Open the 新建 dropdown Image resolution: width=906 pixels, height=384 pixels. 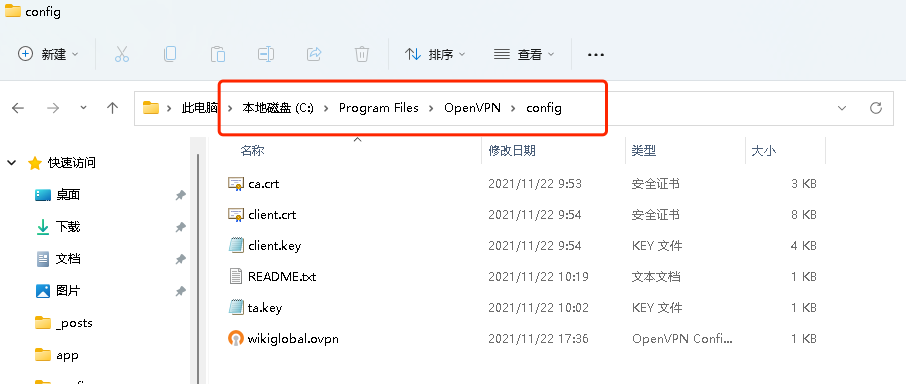pos(49,54)
